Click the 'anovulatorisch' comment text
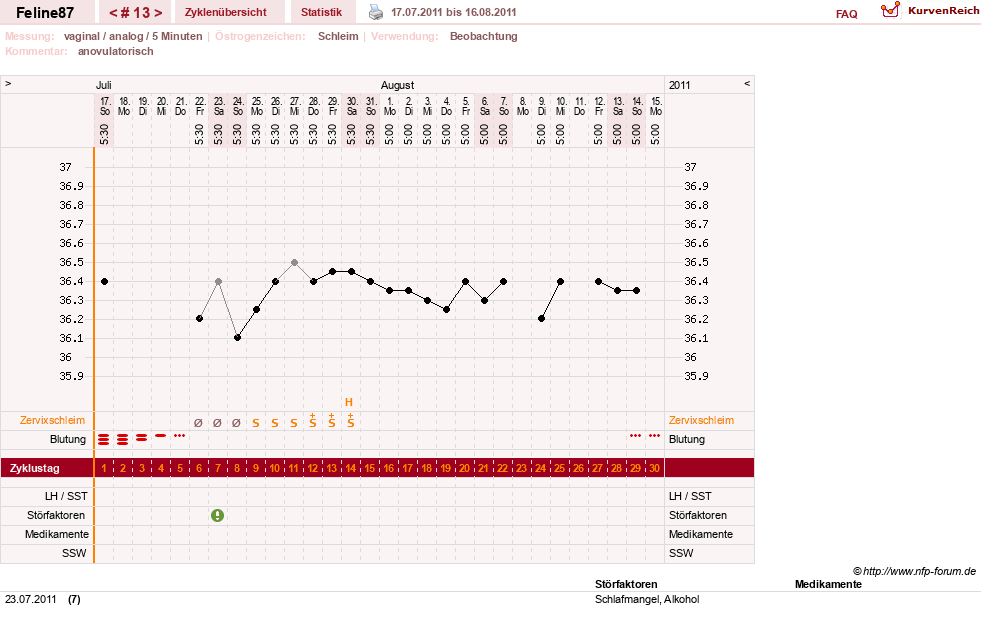The image size is (981, 623). (x=116, y=51)
